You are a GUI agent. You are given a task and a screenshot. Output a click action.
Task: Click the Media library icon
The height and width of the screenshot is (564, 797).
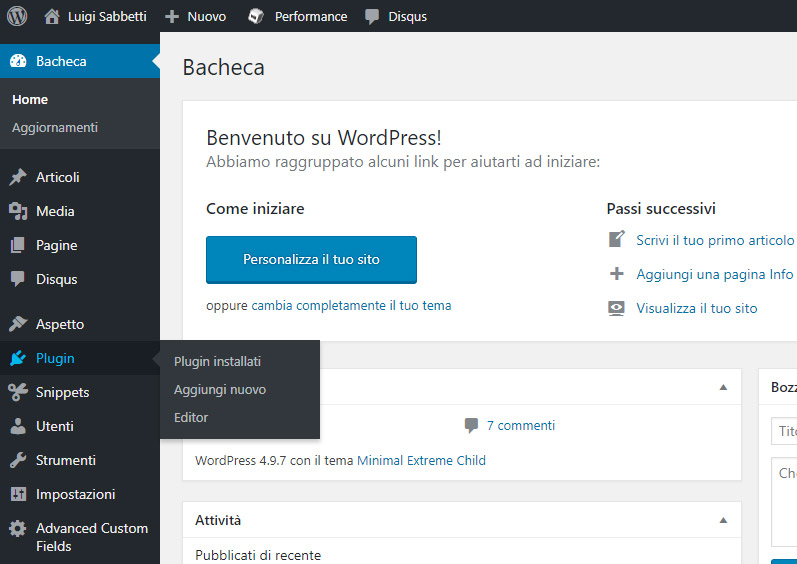click(18, 211)
